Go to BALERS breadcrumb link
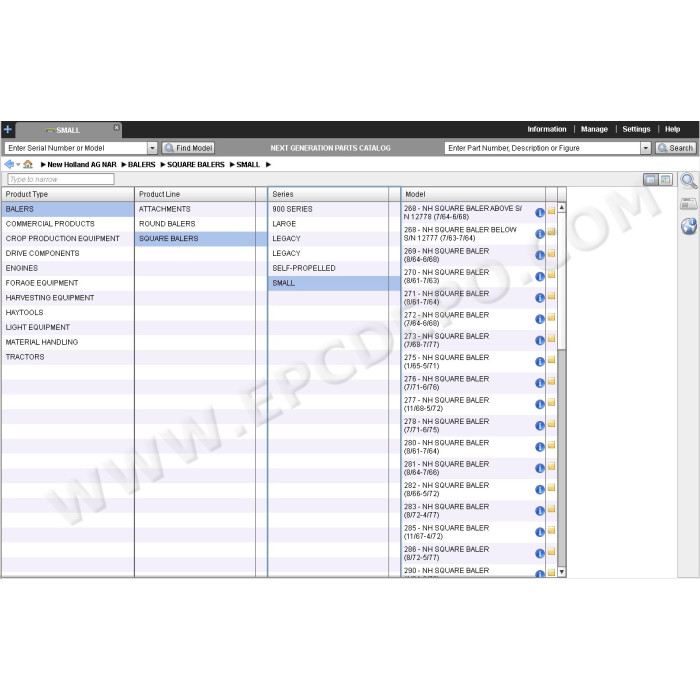This screenshot has height=700, width=700. (142, 165)
